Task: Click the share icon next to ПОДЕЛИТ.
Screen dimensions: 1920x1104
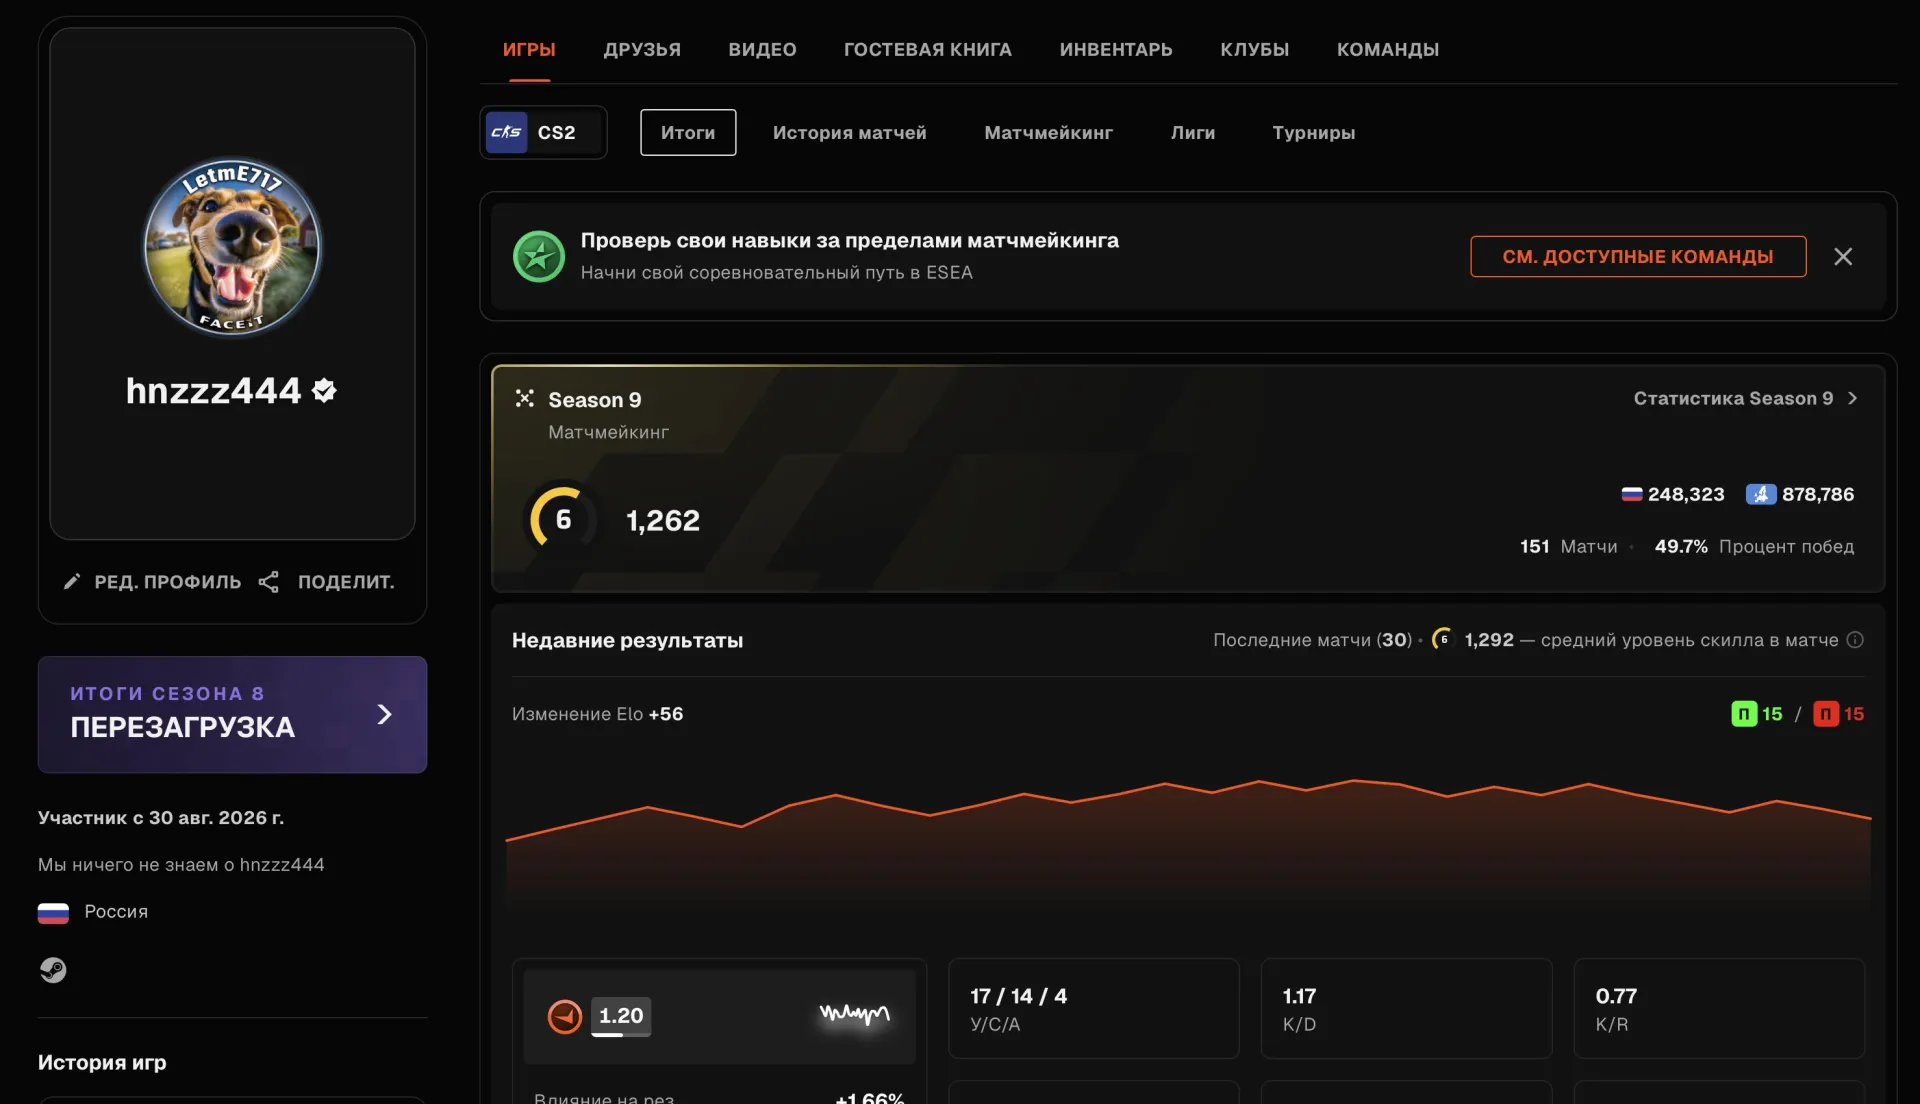Action: click(x=268, y=582)
